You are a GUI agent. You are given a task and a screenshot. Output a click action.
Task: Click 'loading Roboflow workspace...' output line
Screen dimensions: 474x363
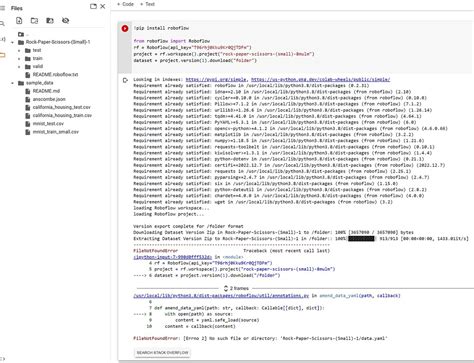[x=171, y=208]
